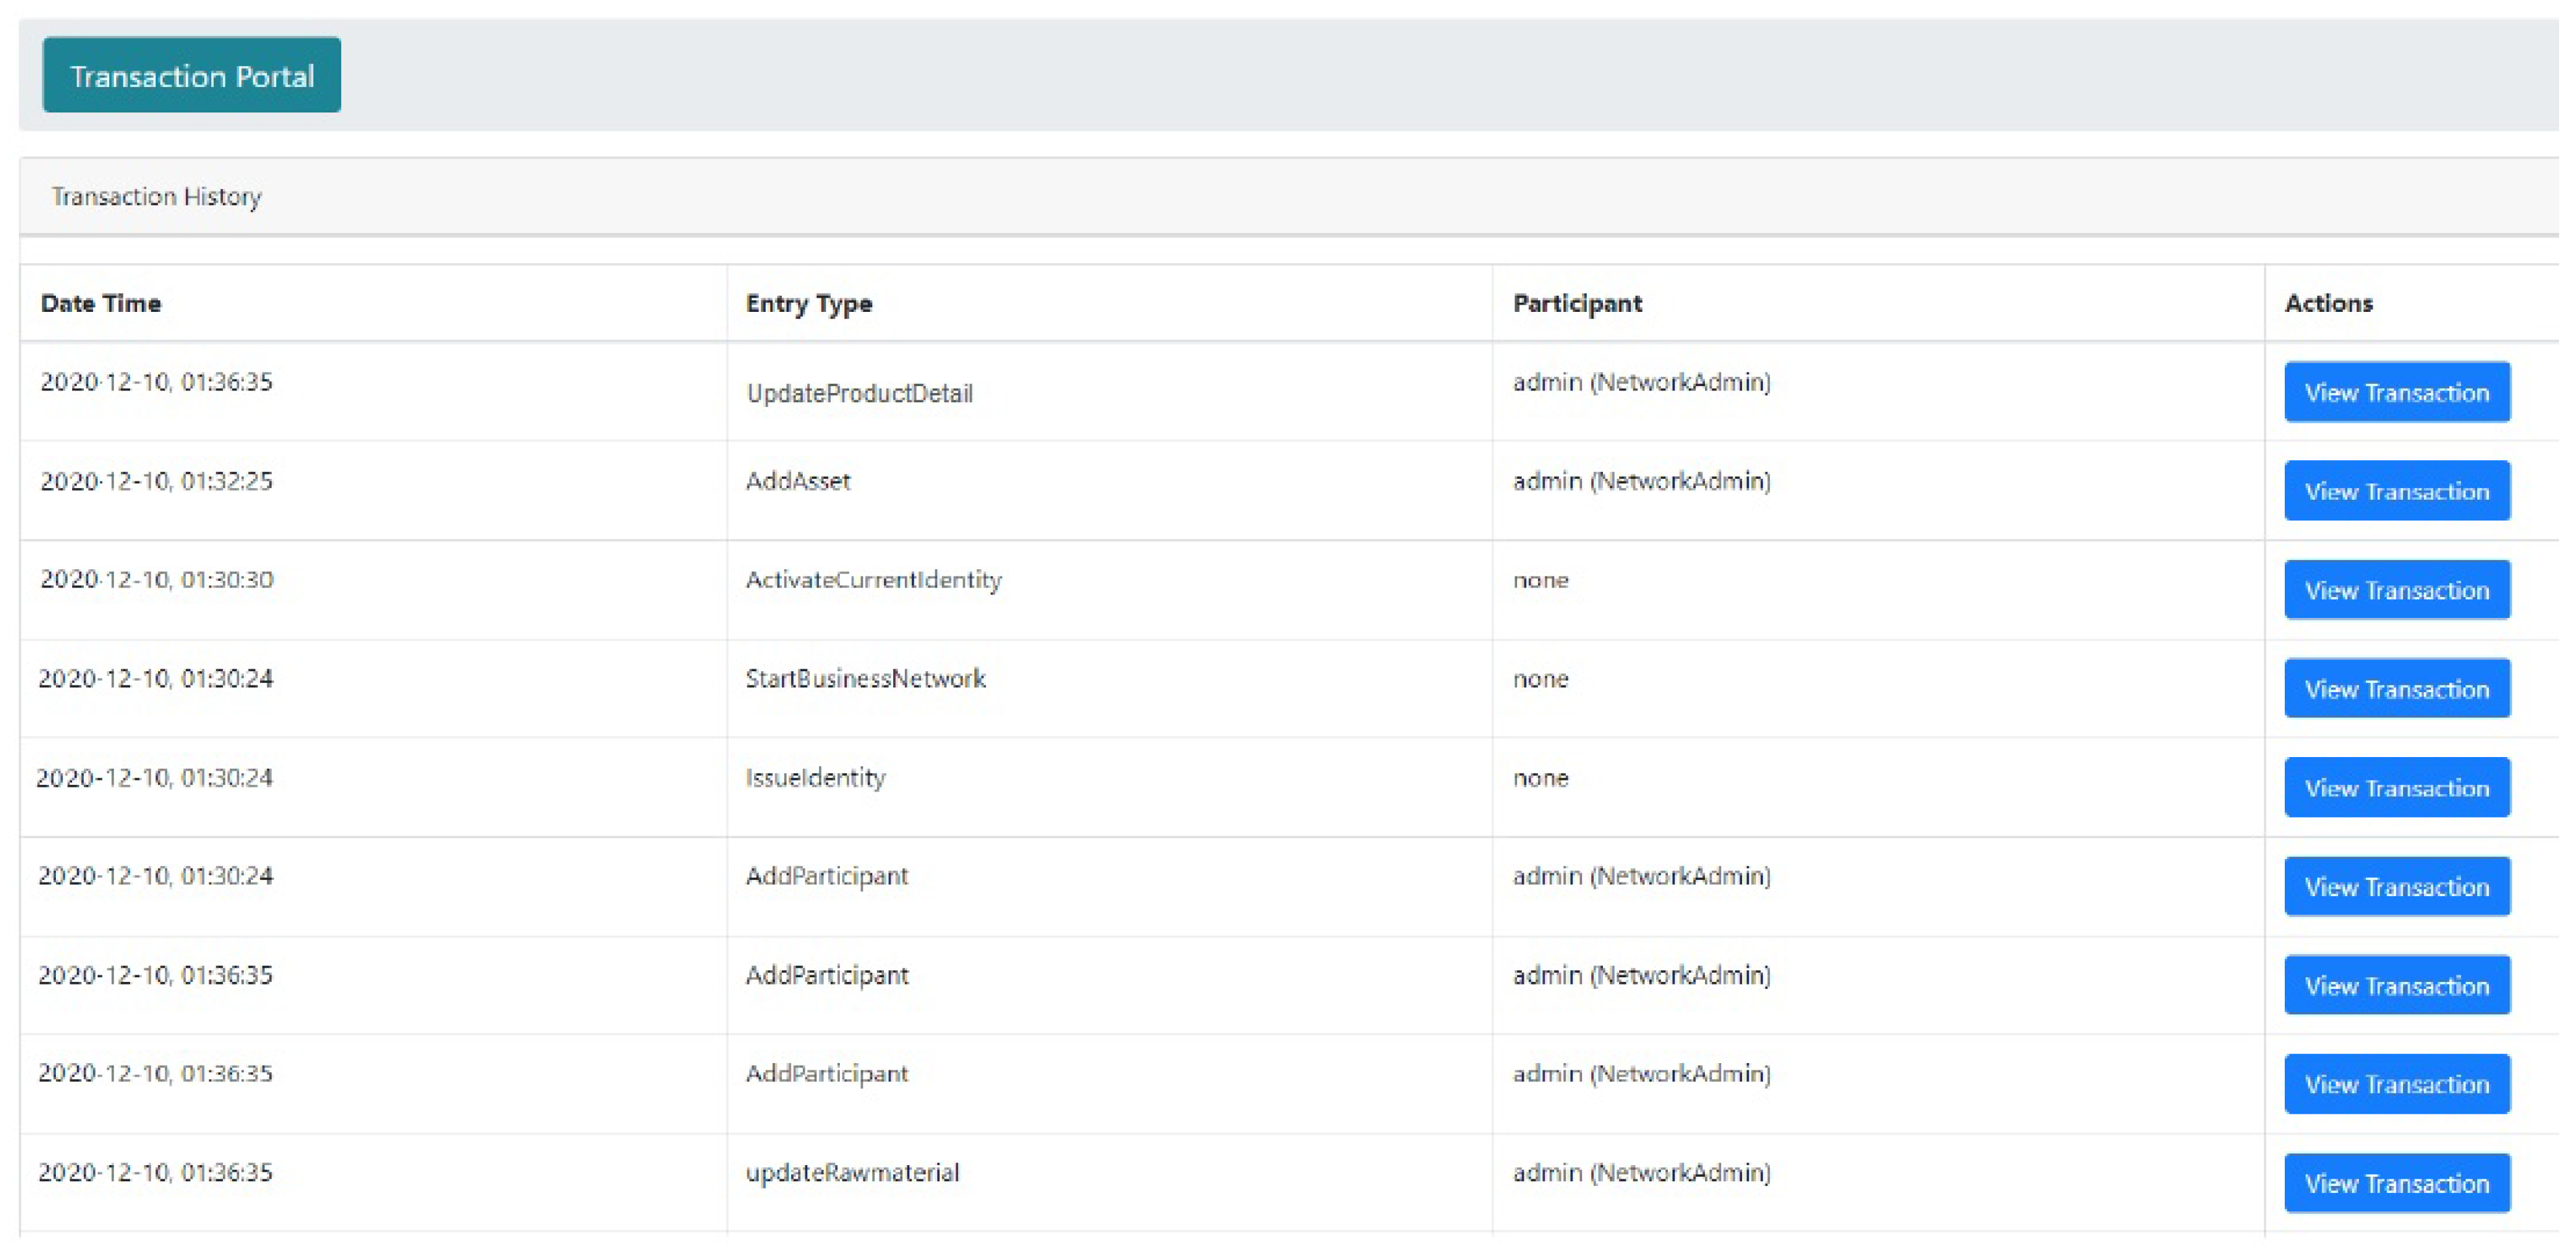This screenshot has width=2576, height=1247.
Task: View transaction for StartBusinessNetwork entry
Action: (x=2396, y=689)
